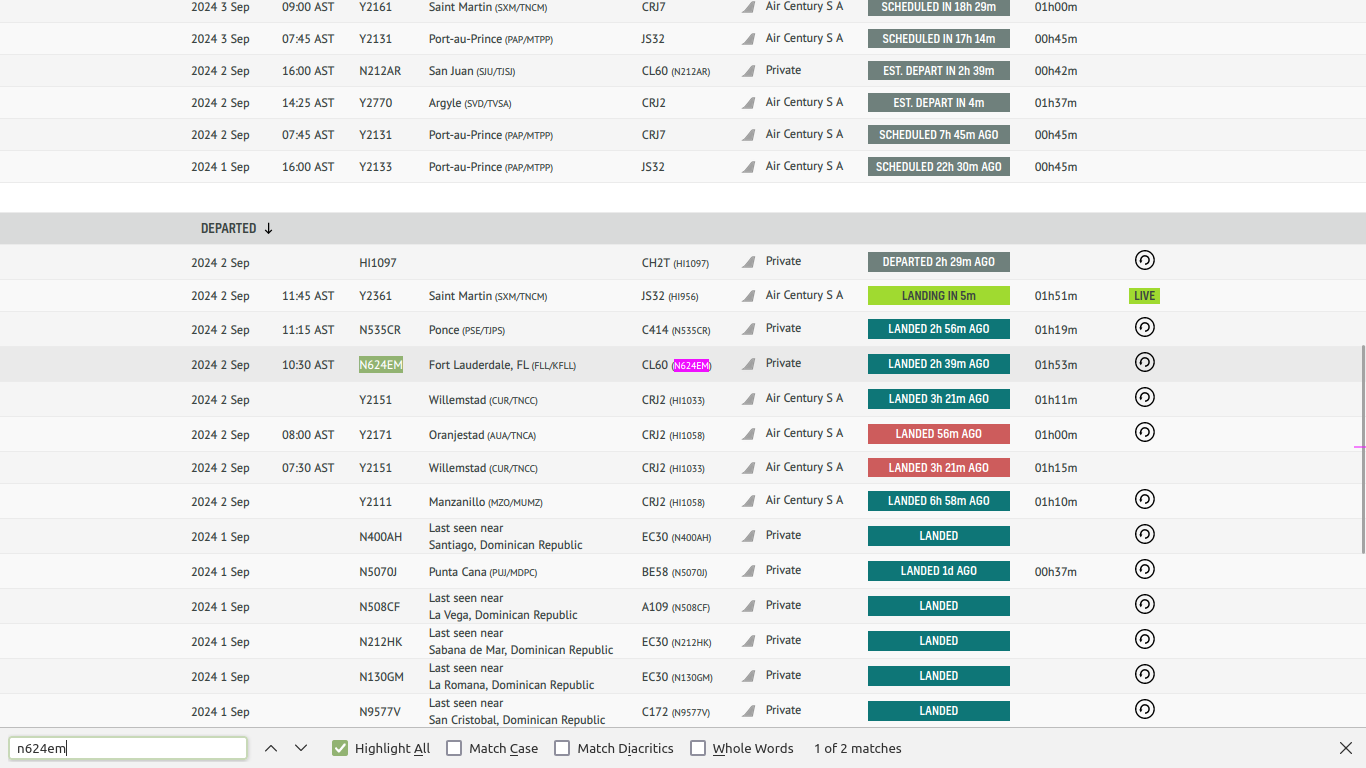Viewport: 1366px width, 768px height.
Task: Open flight Y2770 link
Action: tap(376, 103)
